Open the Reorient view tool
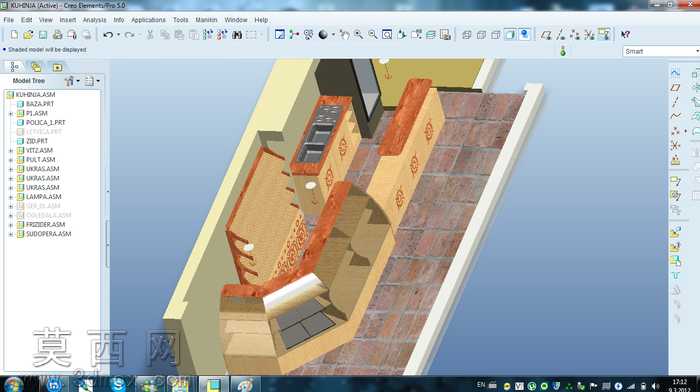This screenshot has width=700, height=392. (401, 34)
